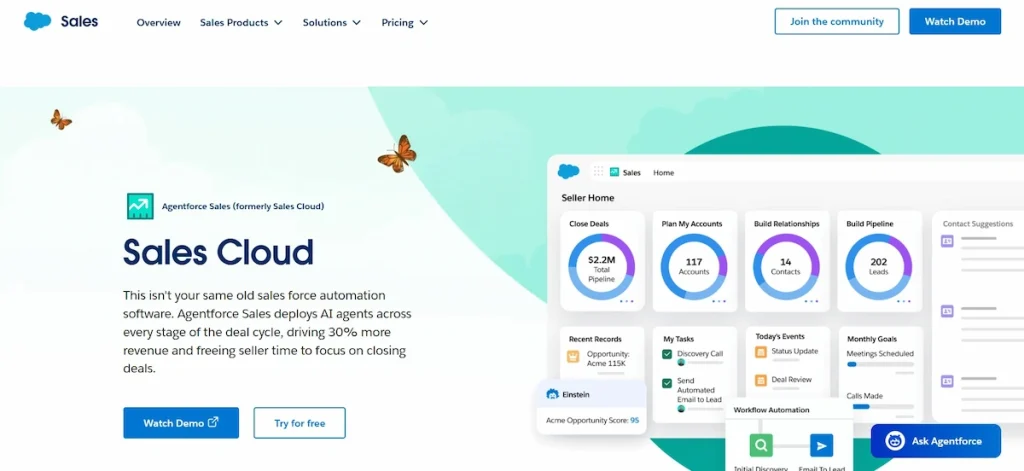Click the Salesforce cloud logo in dashboard preview
The image size is (1024, 471).
pos(568,172)
